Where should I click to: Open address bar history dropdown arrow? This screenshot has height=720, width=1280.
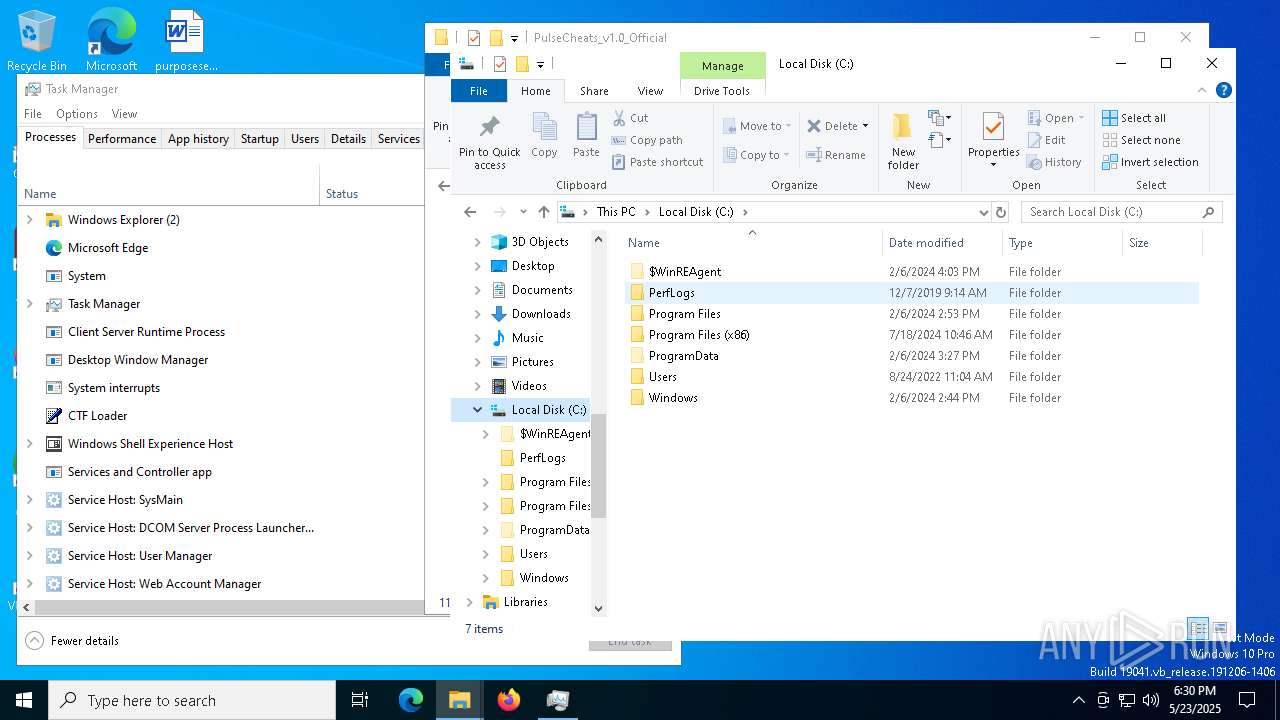click(984, 212)
